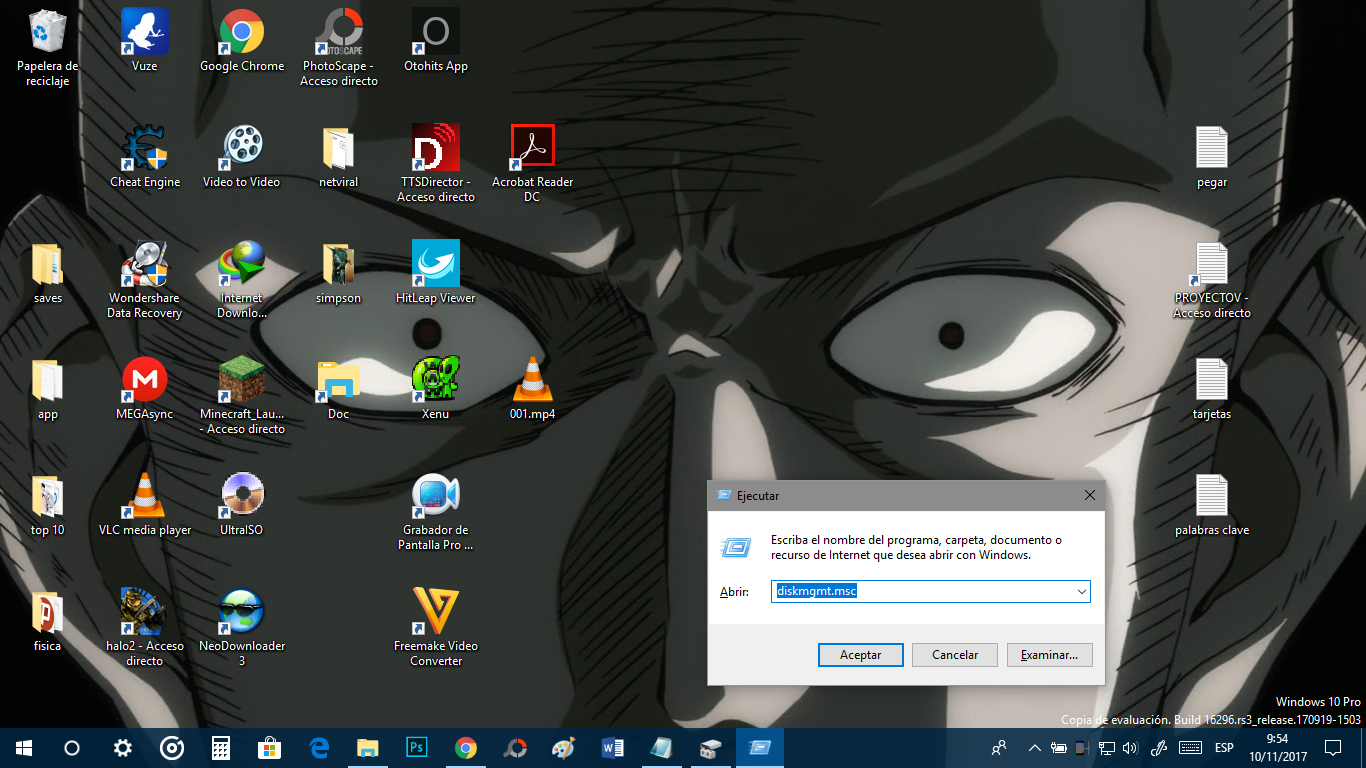Select the 001.mp4 video file
The width and height of the screenshot is (1366, 768).
tap(532, 389)
